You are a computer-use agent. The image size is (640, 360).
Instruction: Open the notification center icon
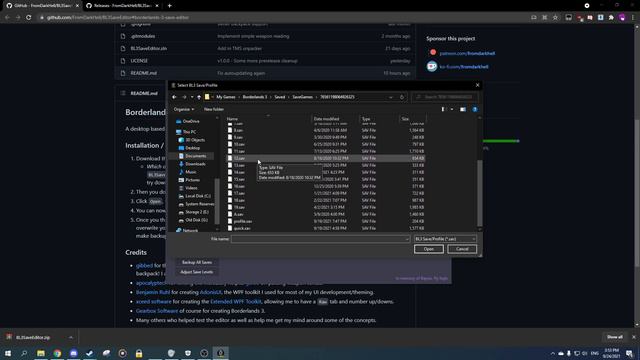(629, 353)
